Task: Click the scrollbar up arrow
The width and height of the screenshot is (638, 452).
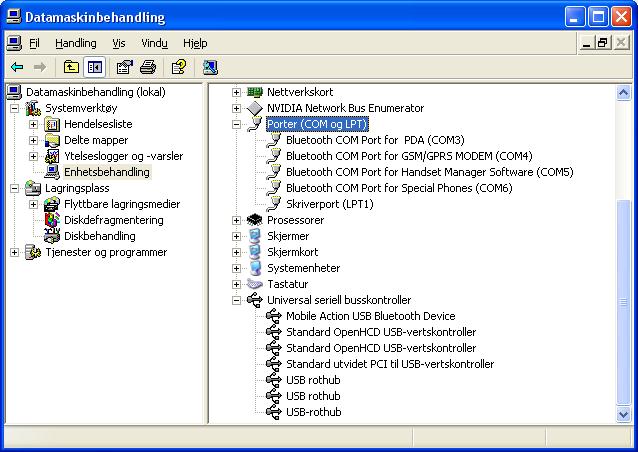Action: pyautogui.click(x=623, y=93)
